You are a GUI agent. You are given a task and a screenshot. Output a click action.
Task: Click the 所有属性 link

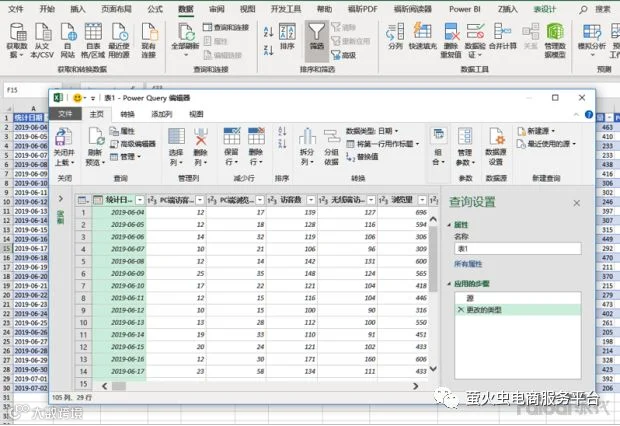point(468,264)
